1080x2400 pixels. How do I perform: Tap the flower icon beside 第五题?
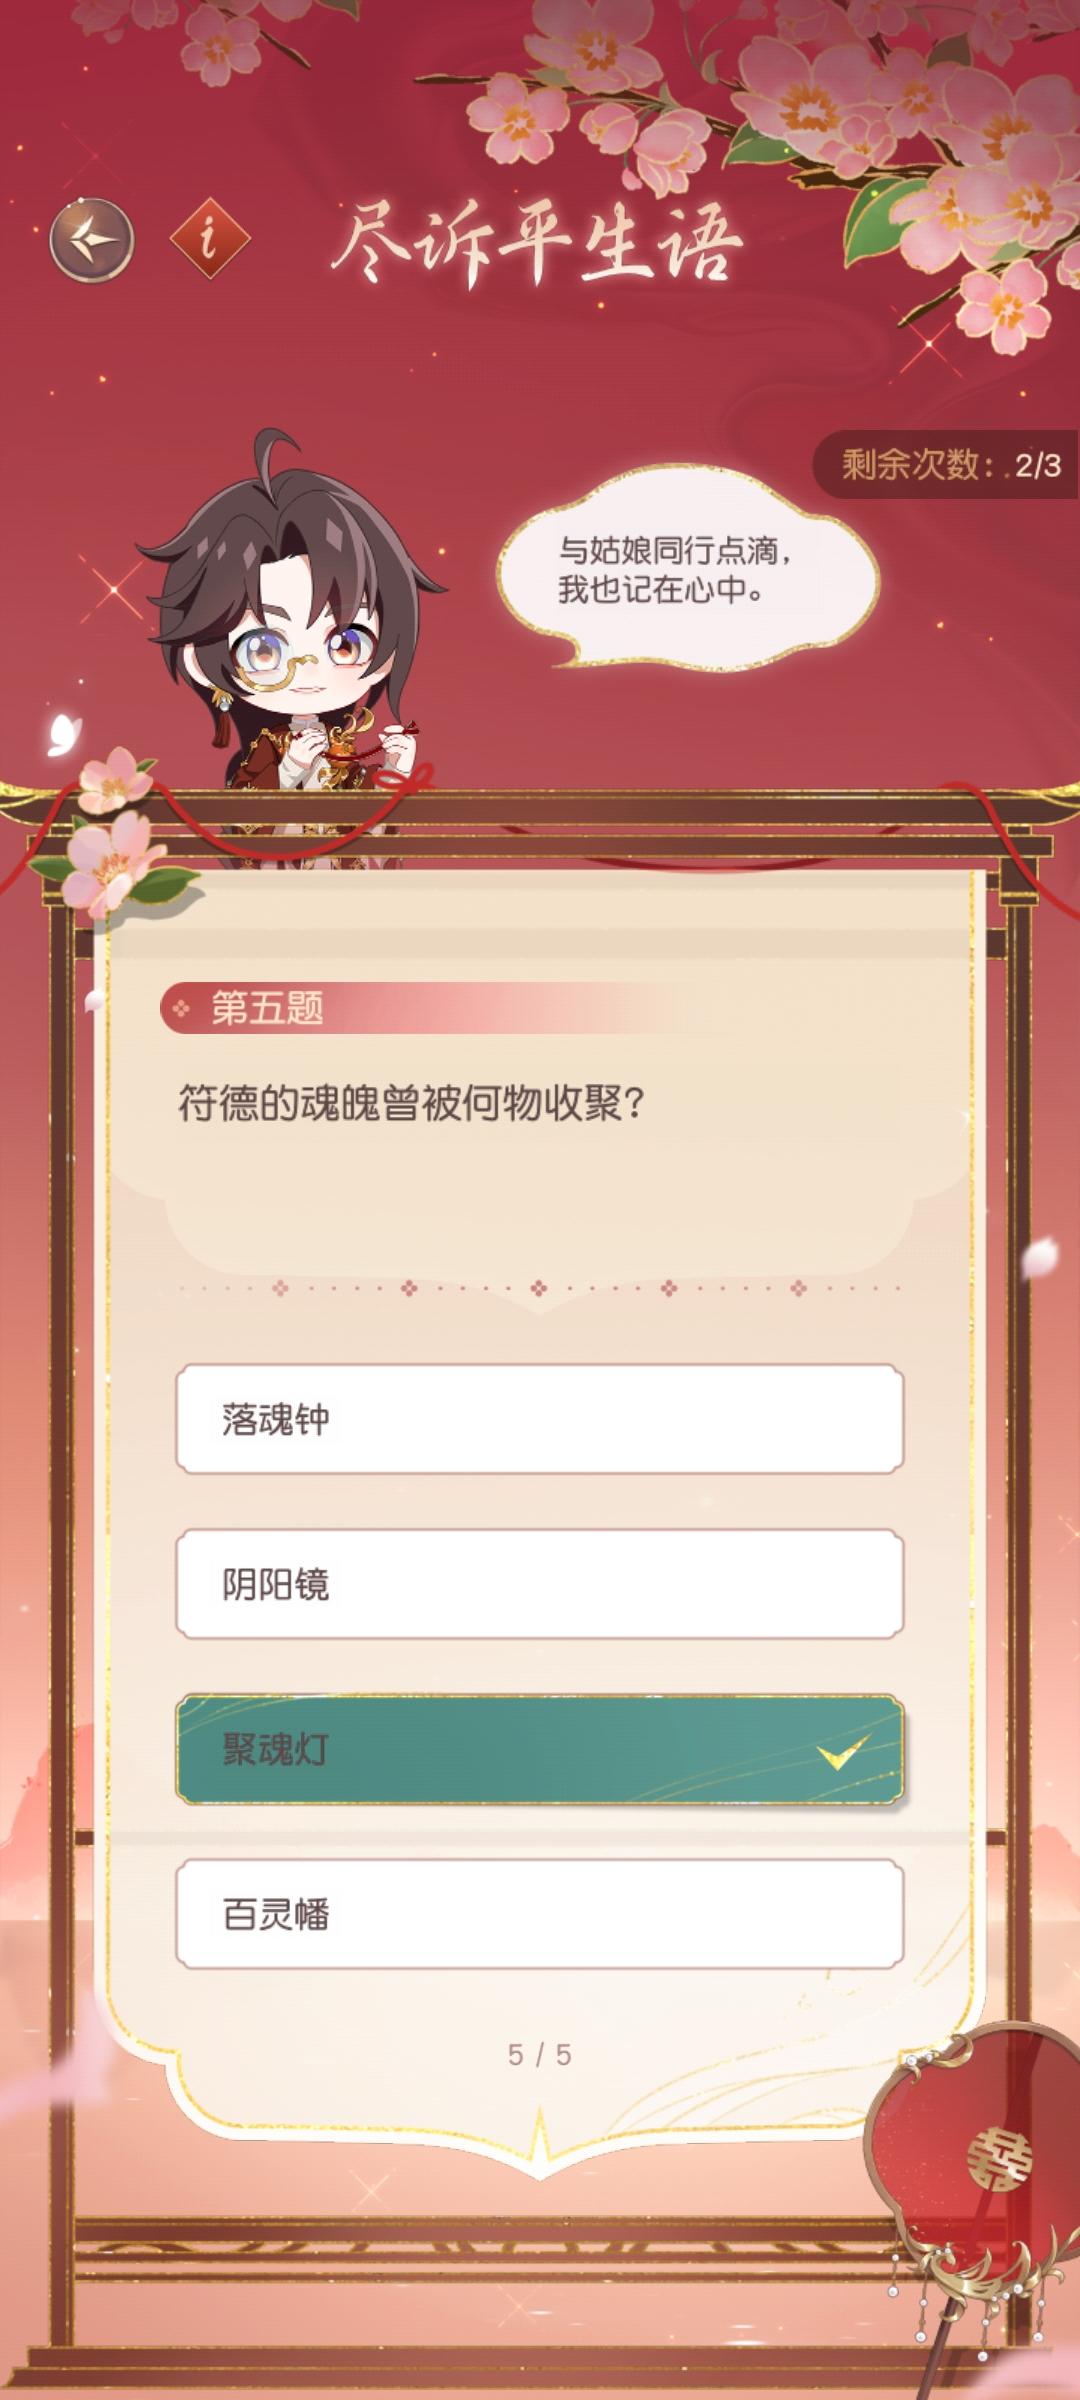181,1008
